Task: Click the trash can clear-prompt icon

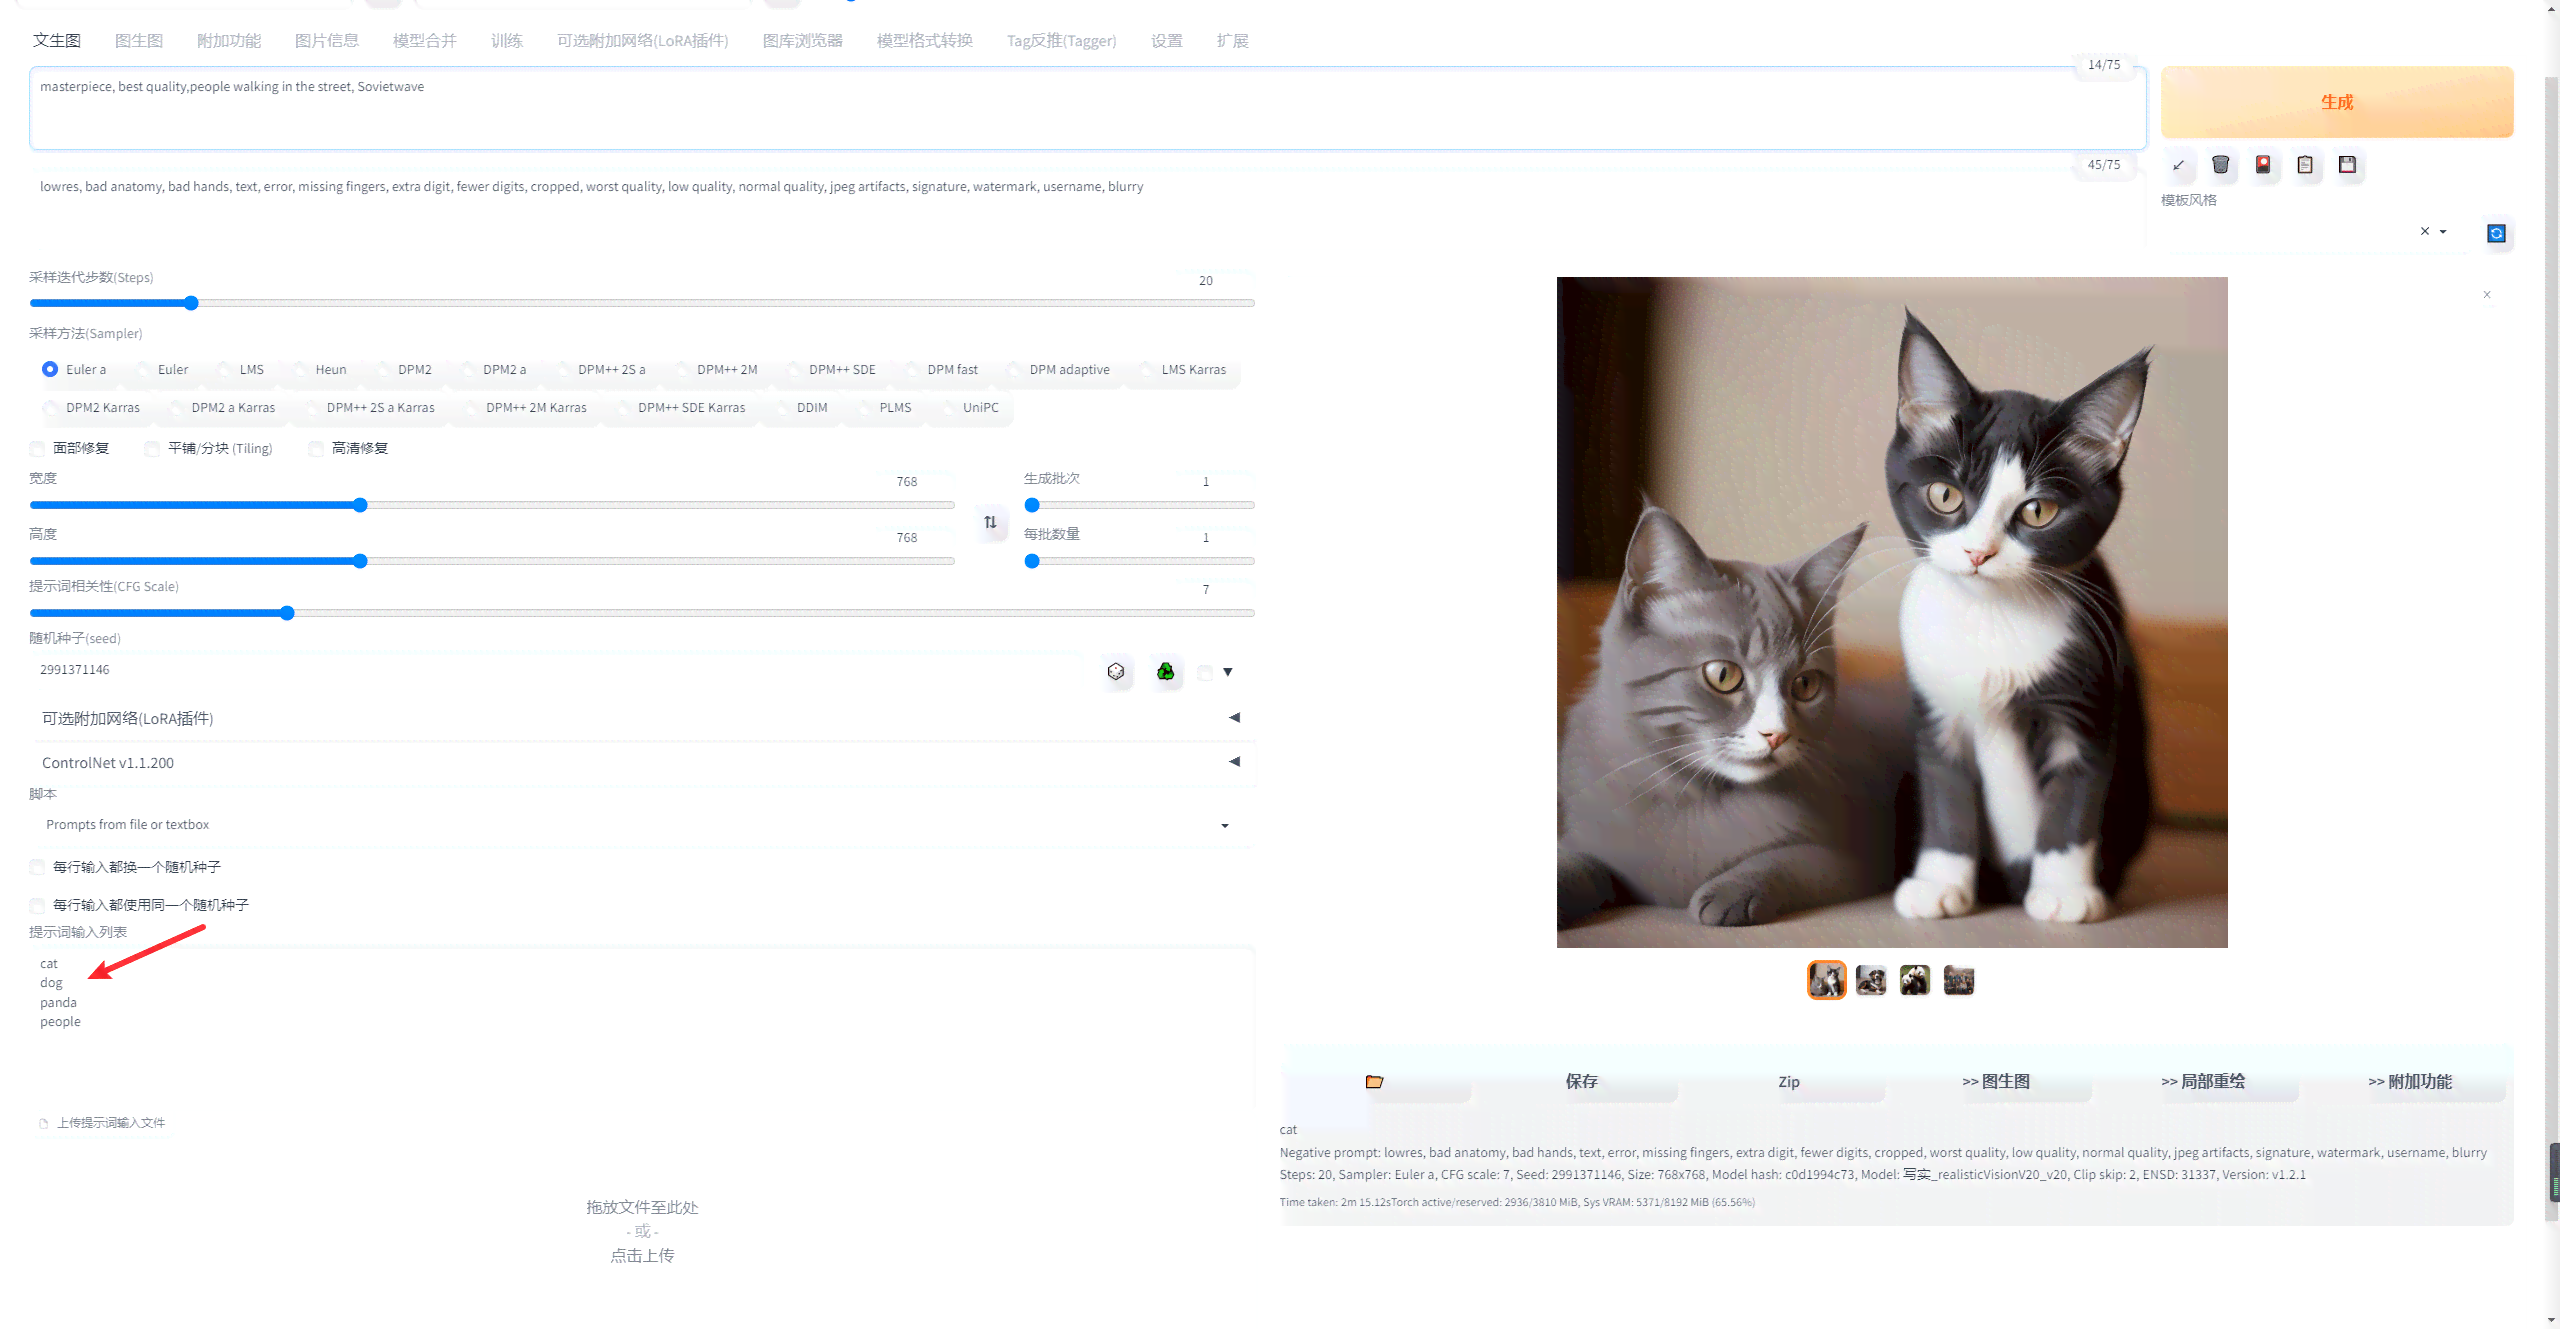Action: (x=2220, y=165)
